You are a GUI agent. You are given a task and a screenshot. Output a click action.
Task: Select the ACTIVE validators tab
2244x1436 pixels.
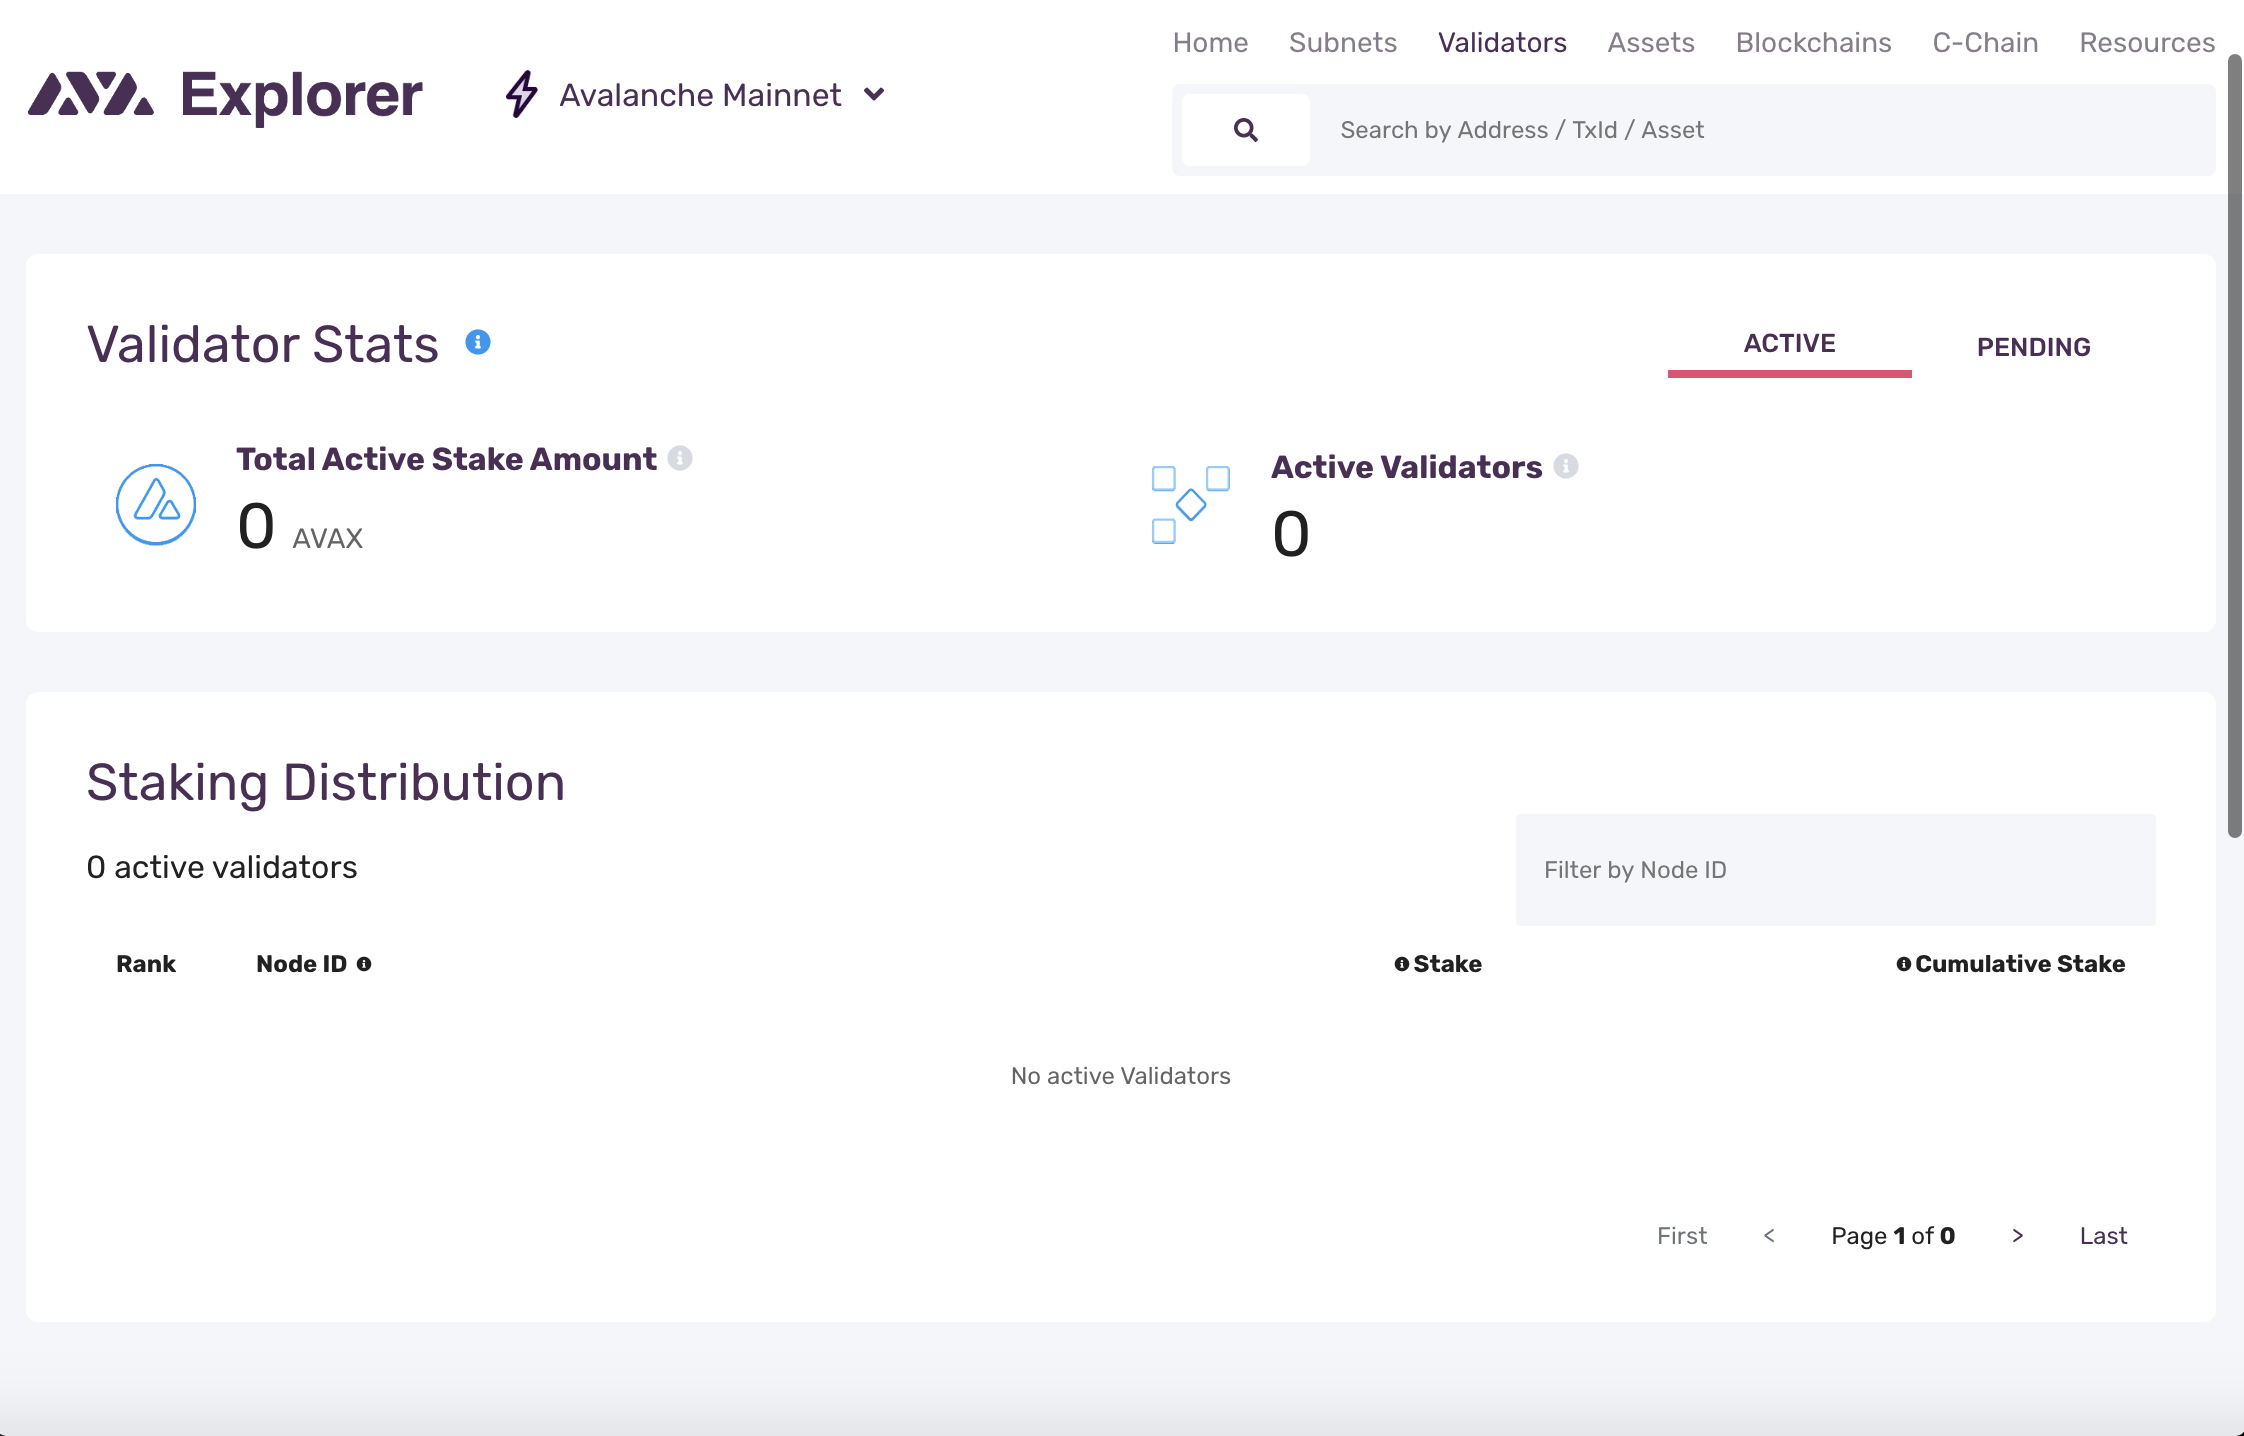click(x=1789, y=343)
